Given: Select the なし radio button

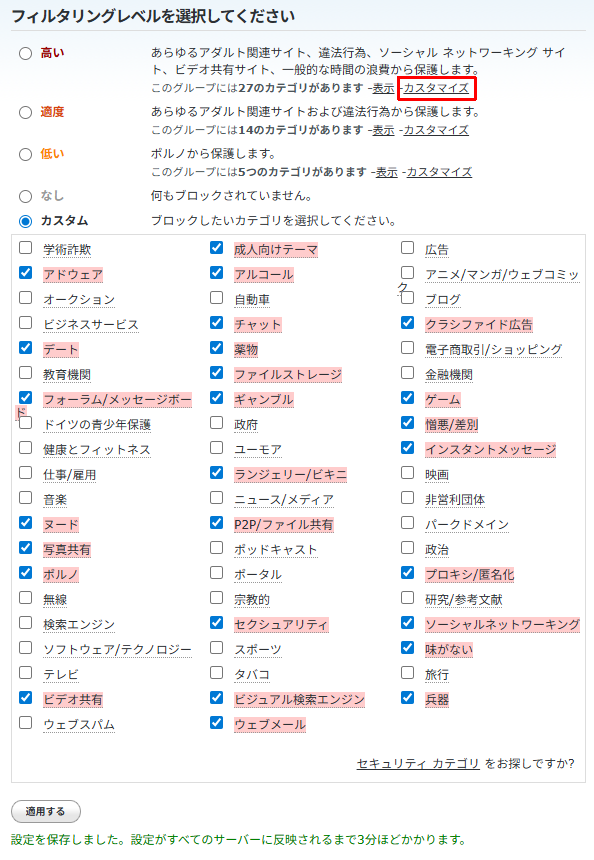Looking at the screenshot, I should [x=25, y=196].
